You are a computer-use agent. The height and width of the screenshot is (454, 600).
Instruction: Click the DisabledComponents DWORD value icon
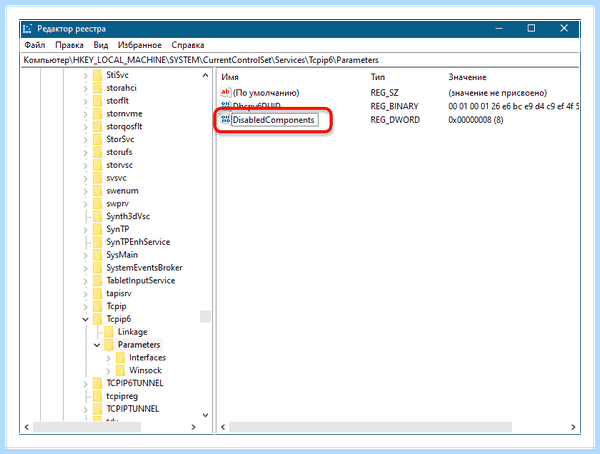226,119
